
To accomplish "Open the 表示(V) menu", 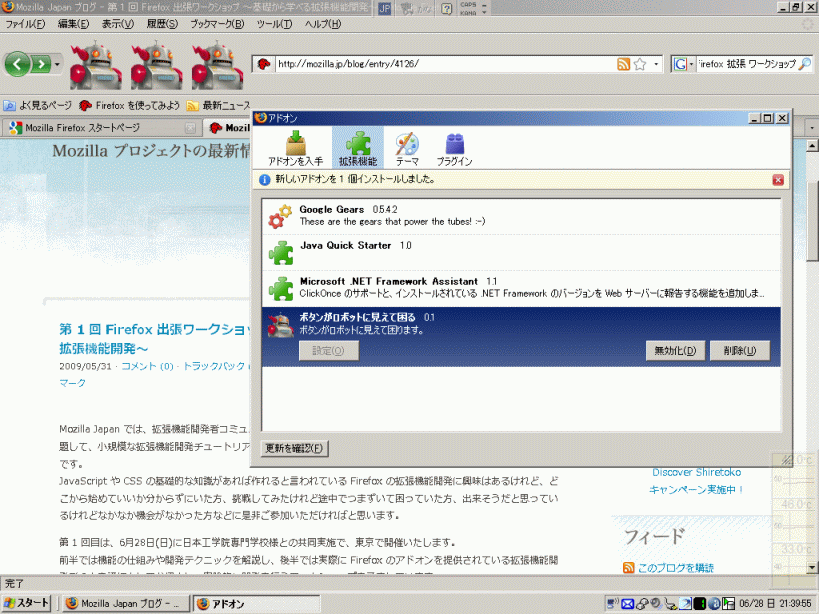I will [118, 24].
